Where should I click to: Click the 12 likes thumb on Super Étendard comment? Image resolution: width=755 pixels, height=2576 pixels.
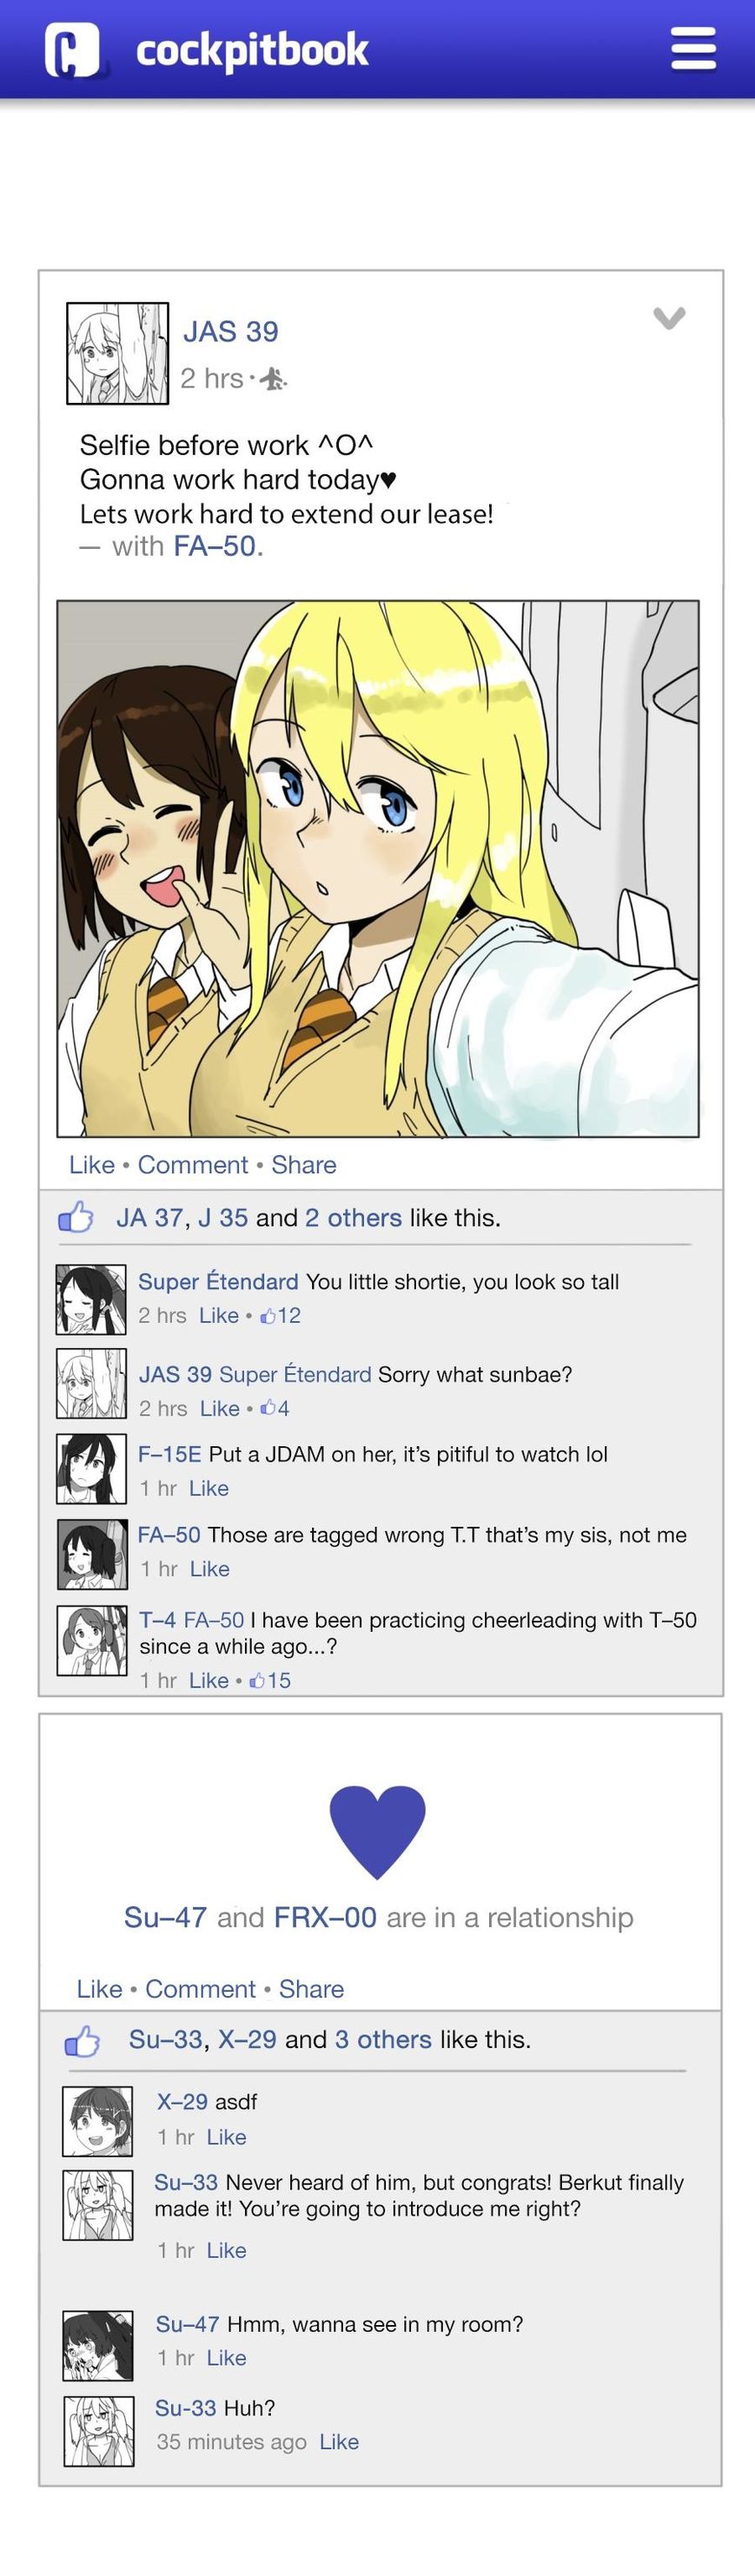pyautogui.click(x=267, y=1316)
